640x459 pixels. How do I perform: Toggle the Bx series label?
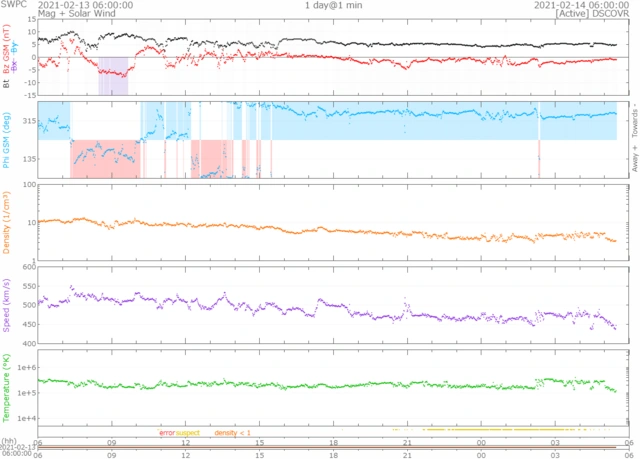[15, 66]
